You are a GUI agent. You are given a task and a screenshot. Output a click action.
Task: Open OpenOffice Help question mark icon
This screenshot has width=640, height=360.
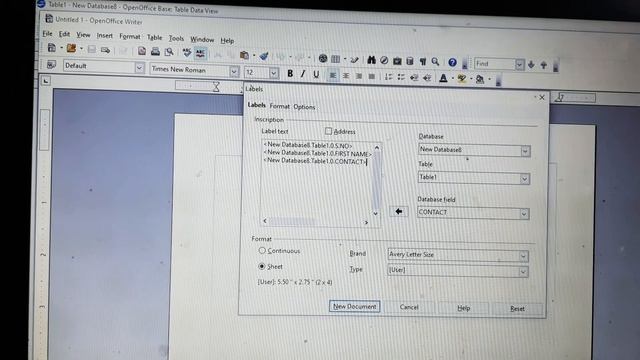(x=452, y=62)
